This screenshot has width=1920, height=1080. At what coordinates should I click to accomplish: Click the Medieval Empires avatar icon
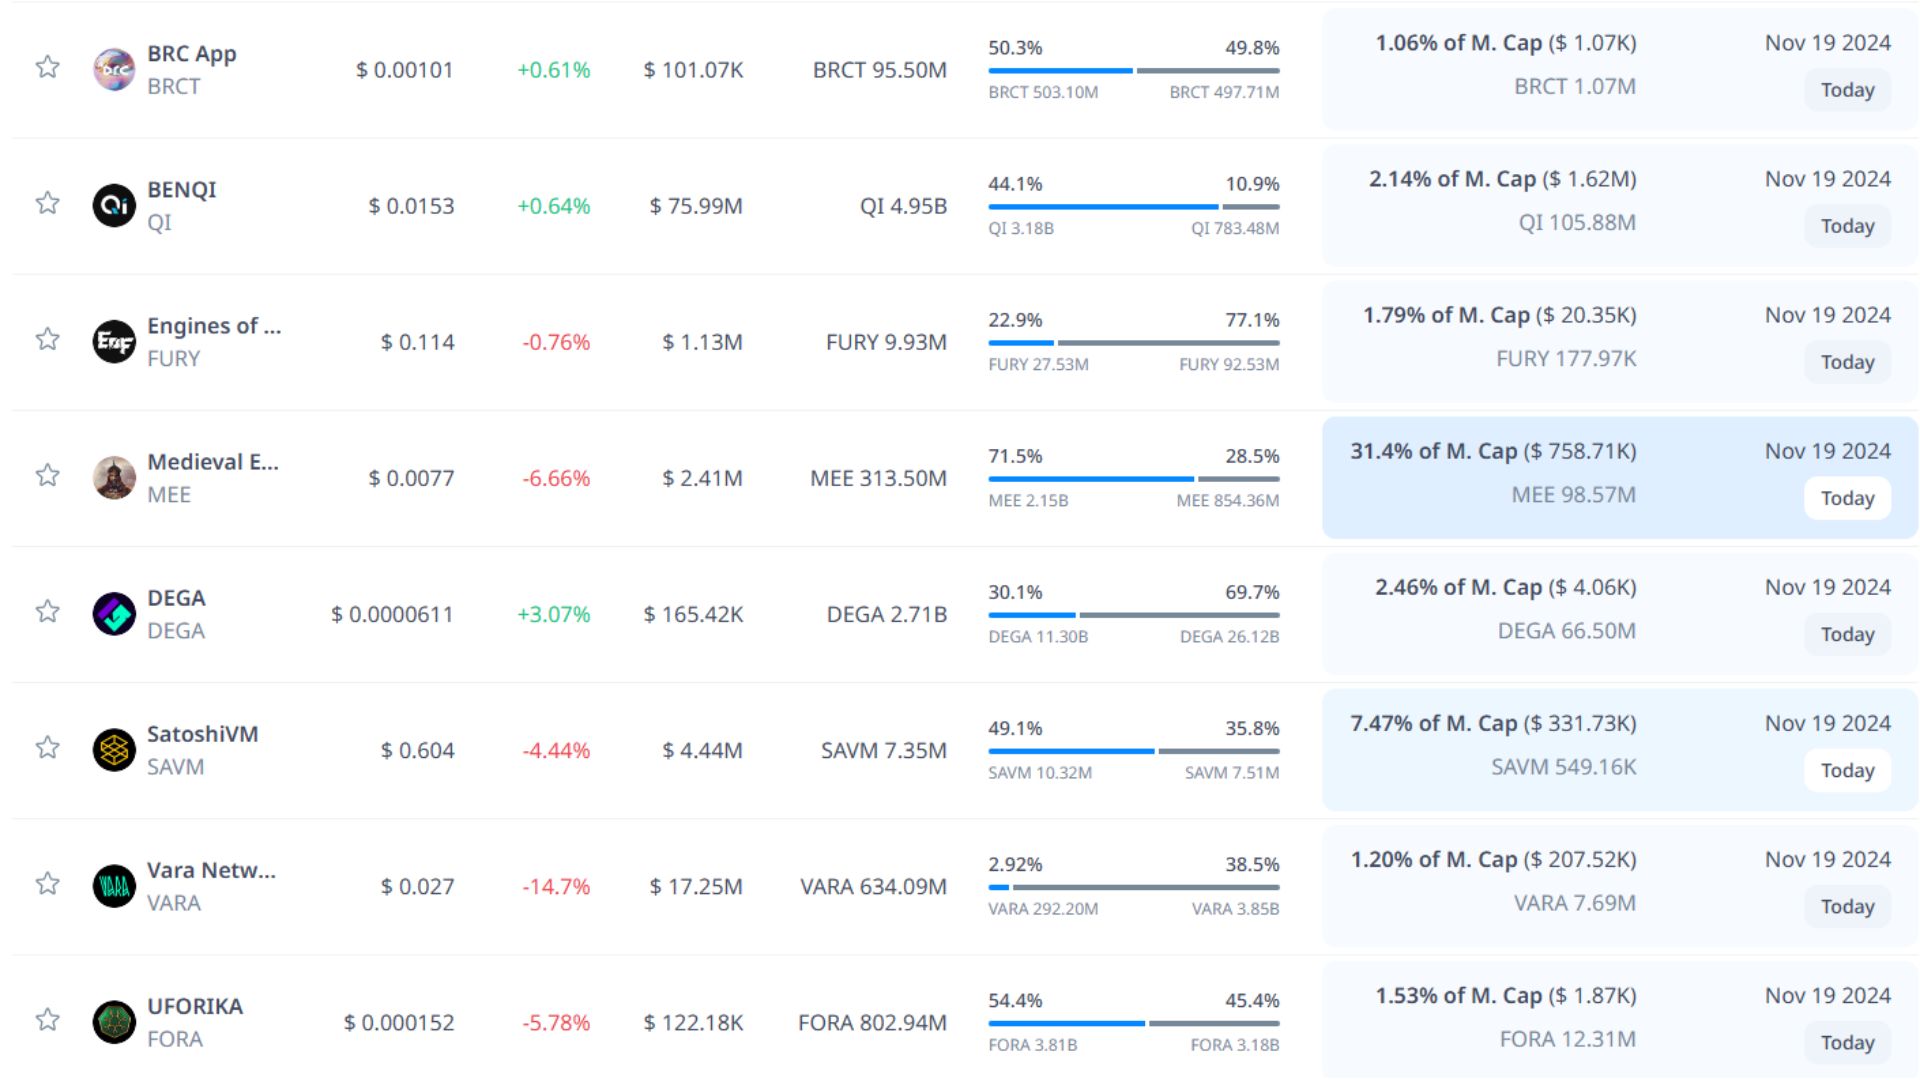point(114,478)
